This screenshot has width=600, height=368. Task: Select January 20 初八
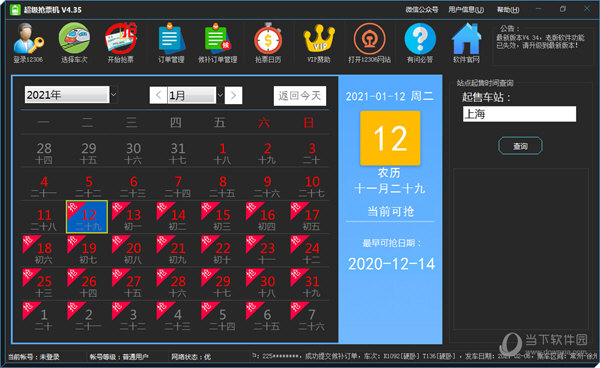click(x=132, y=251)
